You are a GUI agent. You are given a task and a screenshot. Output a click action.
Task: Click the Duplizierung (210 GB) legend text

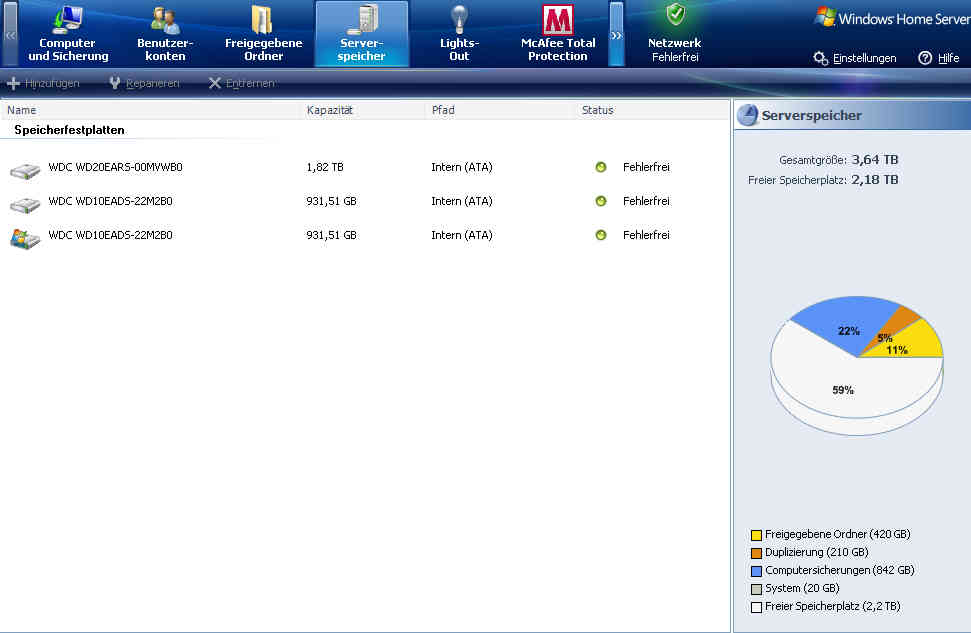[816, 552]
